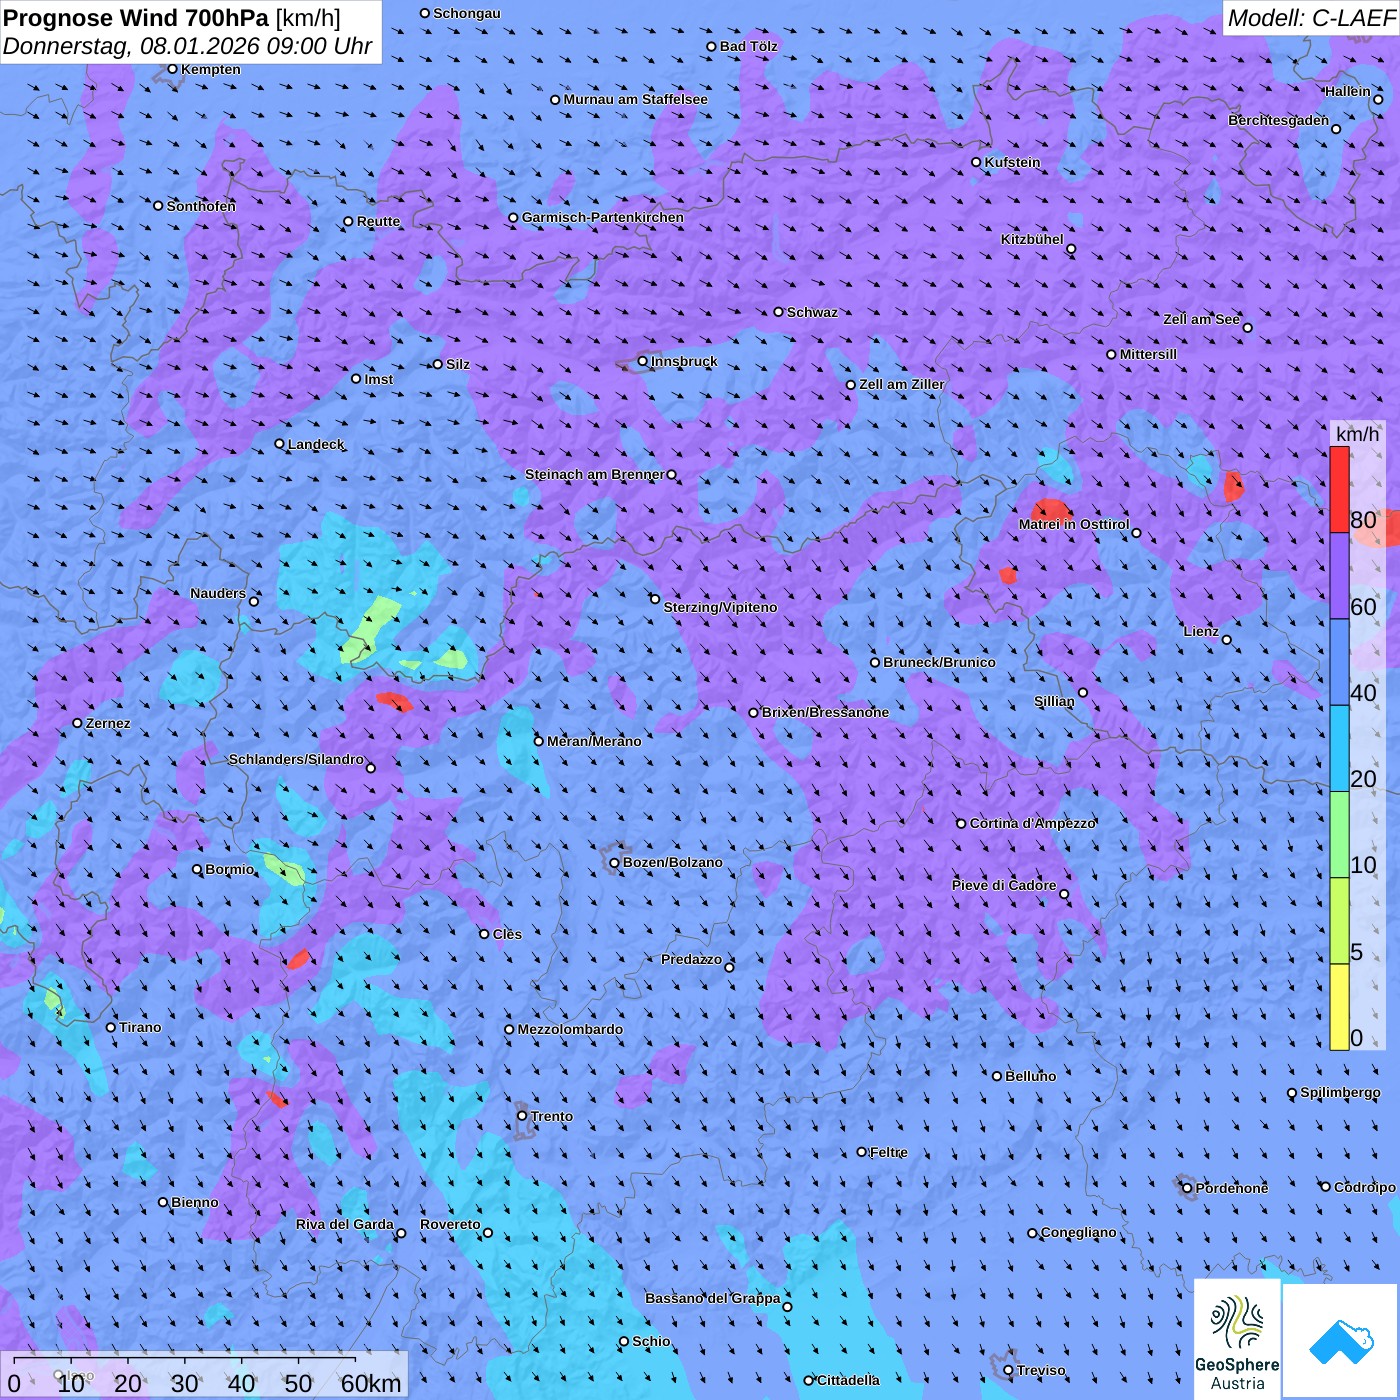Click the '80' value on the legend

pyautogui.click(x=1363, y=520)
